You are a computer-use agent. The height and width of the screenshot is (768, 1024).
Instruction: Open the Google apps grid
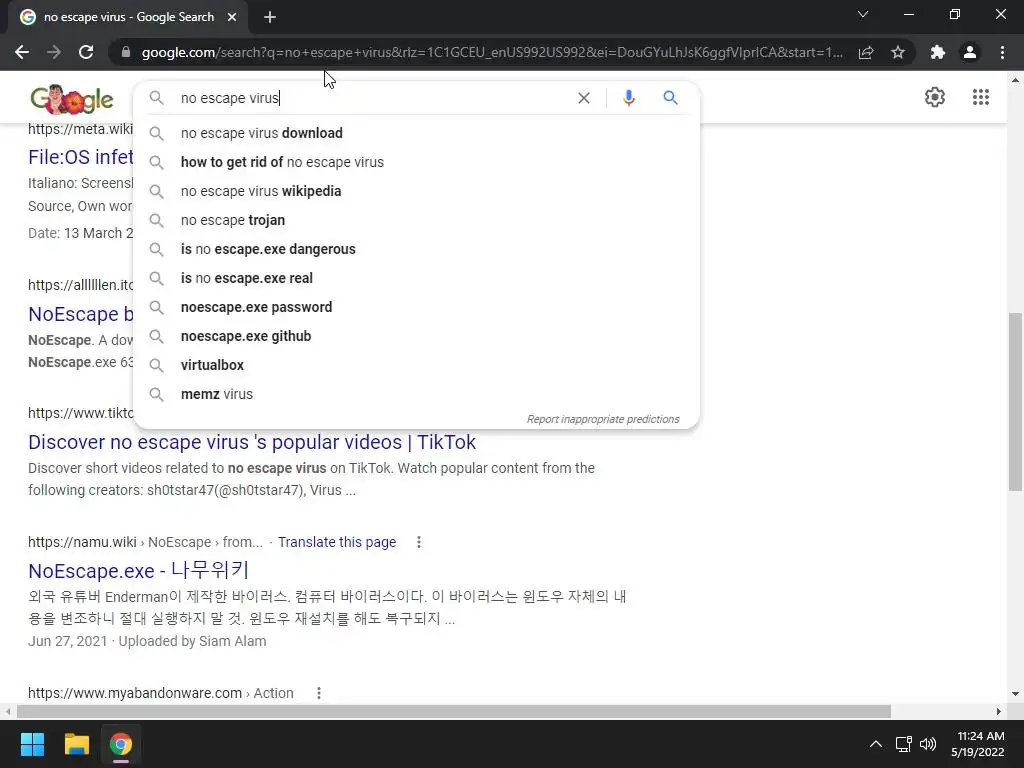pyautogui.click(x=980, y=97)
